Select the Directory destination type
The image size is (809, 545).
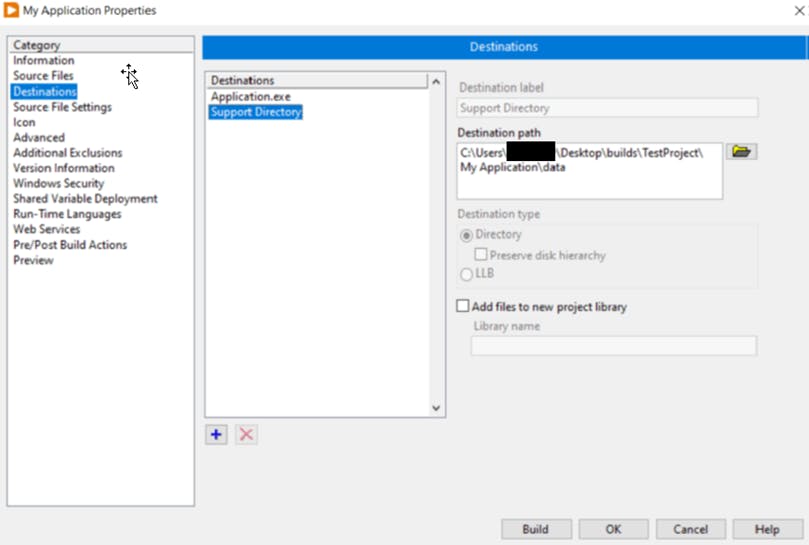point(467,235)
